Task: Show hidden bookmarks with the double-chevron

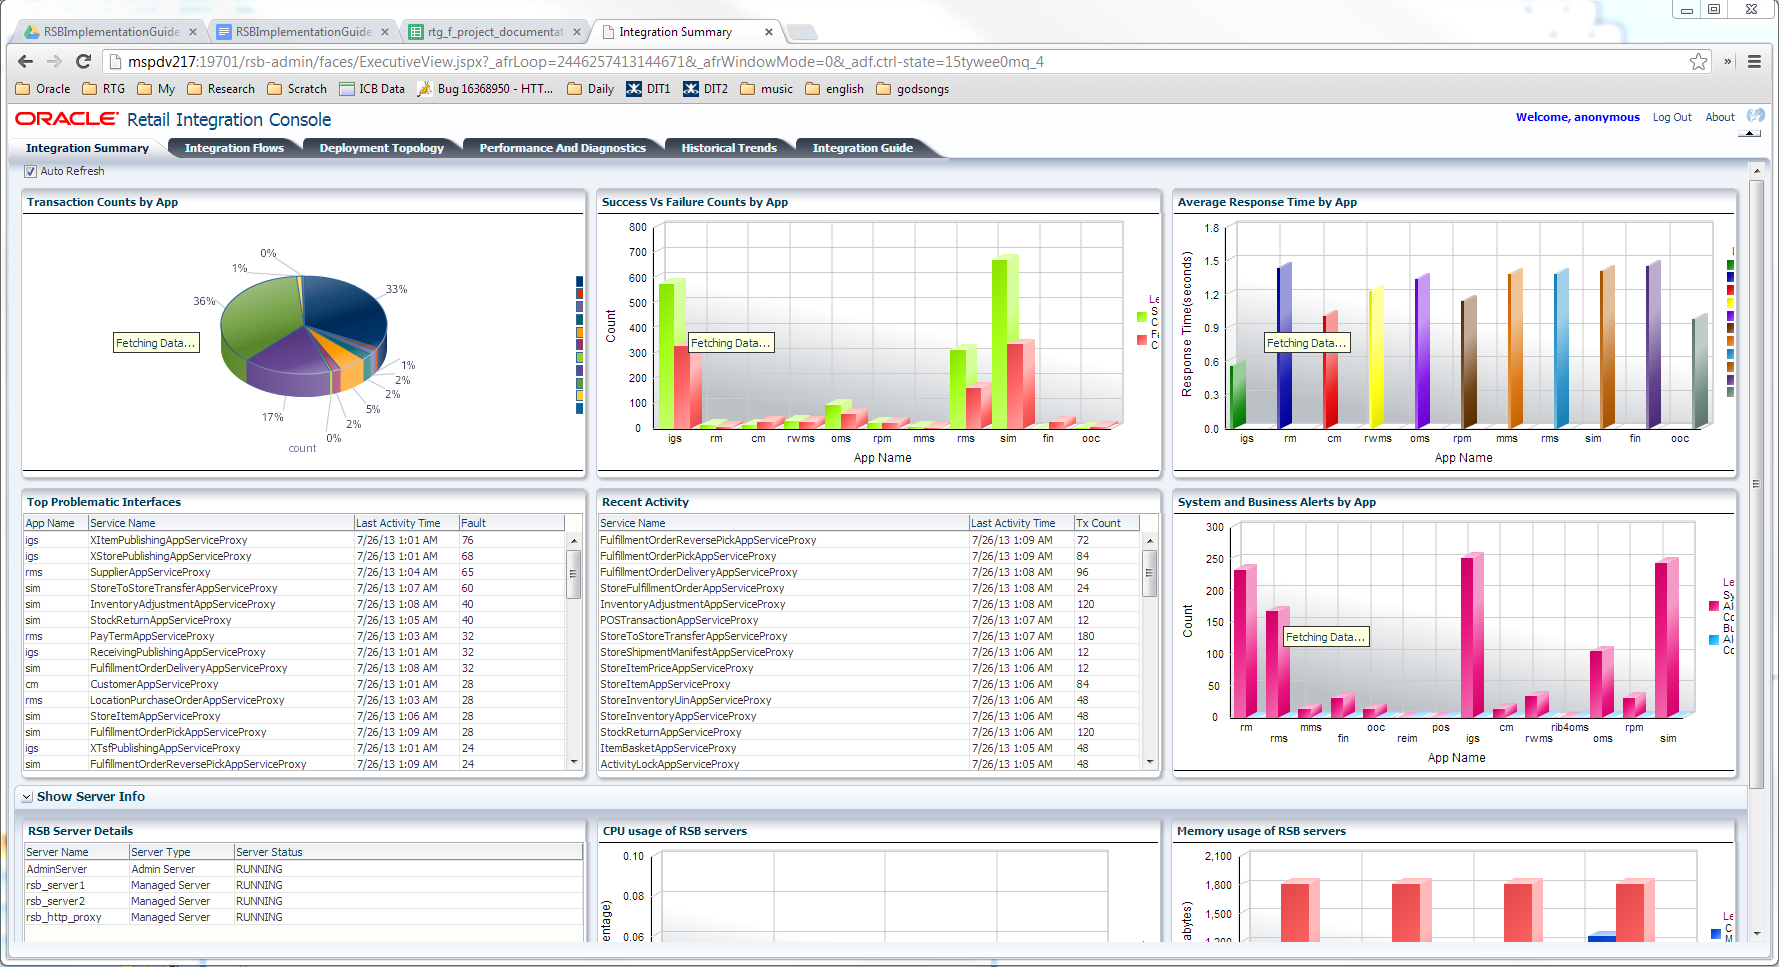Action: pyautogui.click(x=1727, y=61)
